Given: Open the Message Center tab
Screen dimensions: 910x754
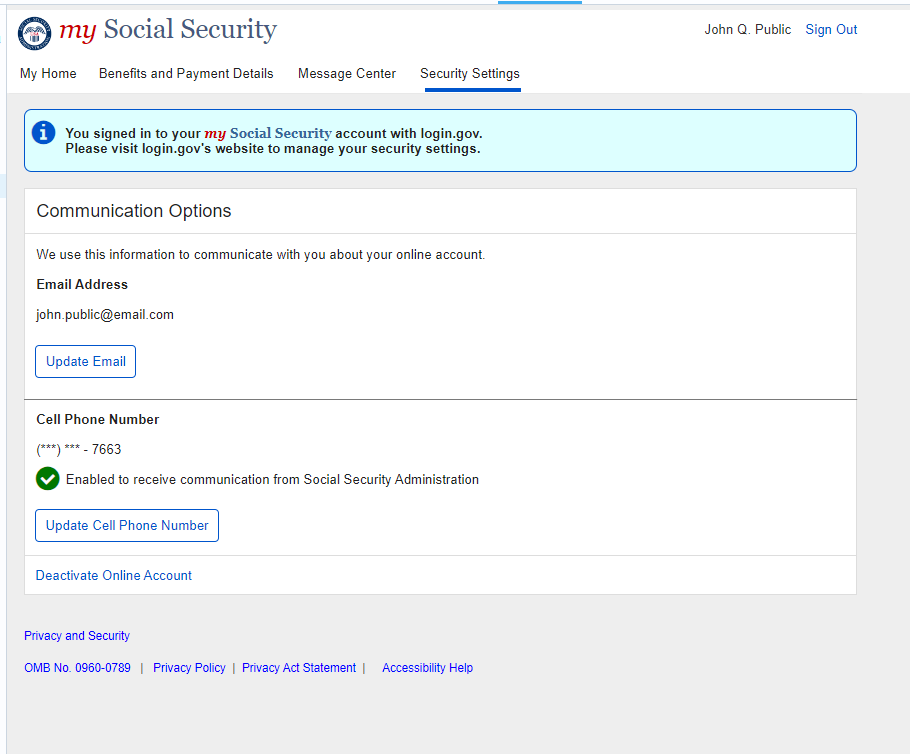Looking at the screenshot, I should 347,74.
